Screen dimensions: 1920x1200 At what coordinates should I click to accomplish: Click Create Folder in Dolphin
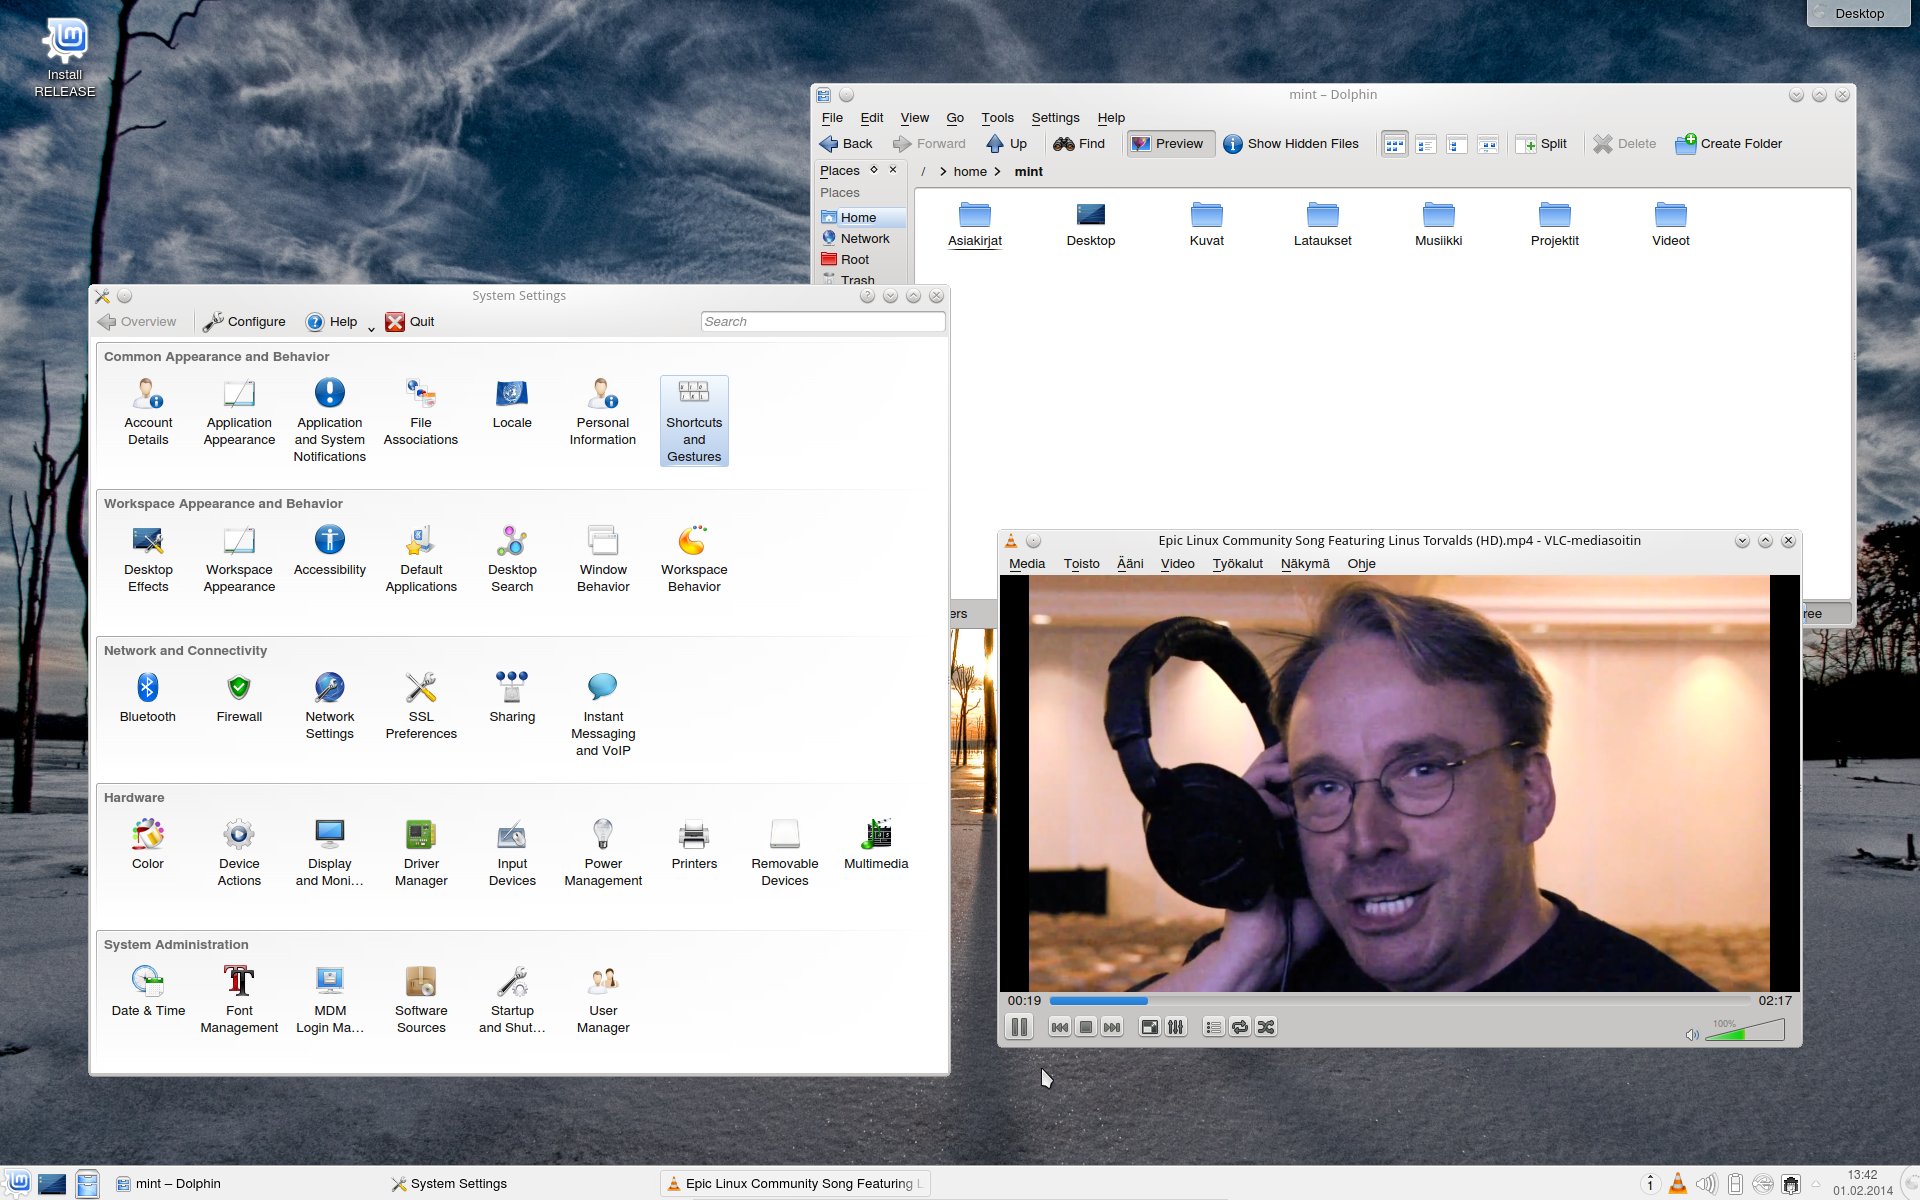coord(1729,144)
